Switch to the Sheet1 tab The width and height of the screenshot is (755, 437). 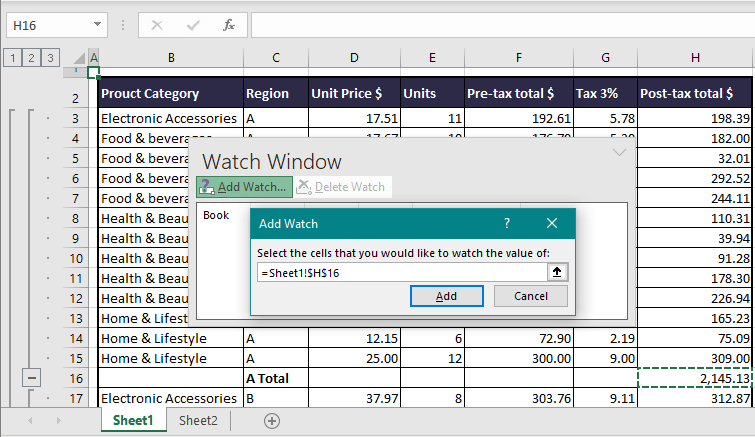tap(133, 420)
